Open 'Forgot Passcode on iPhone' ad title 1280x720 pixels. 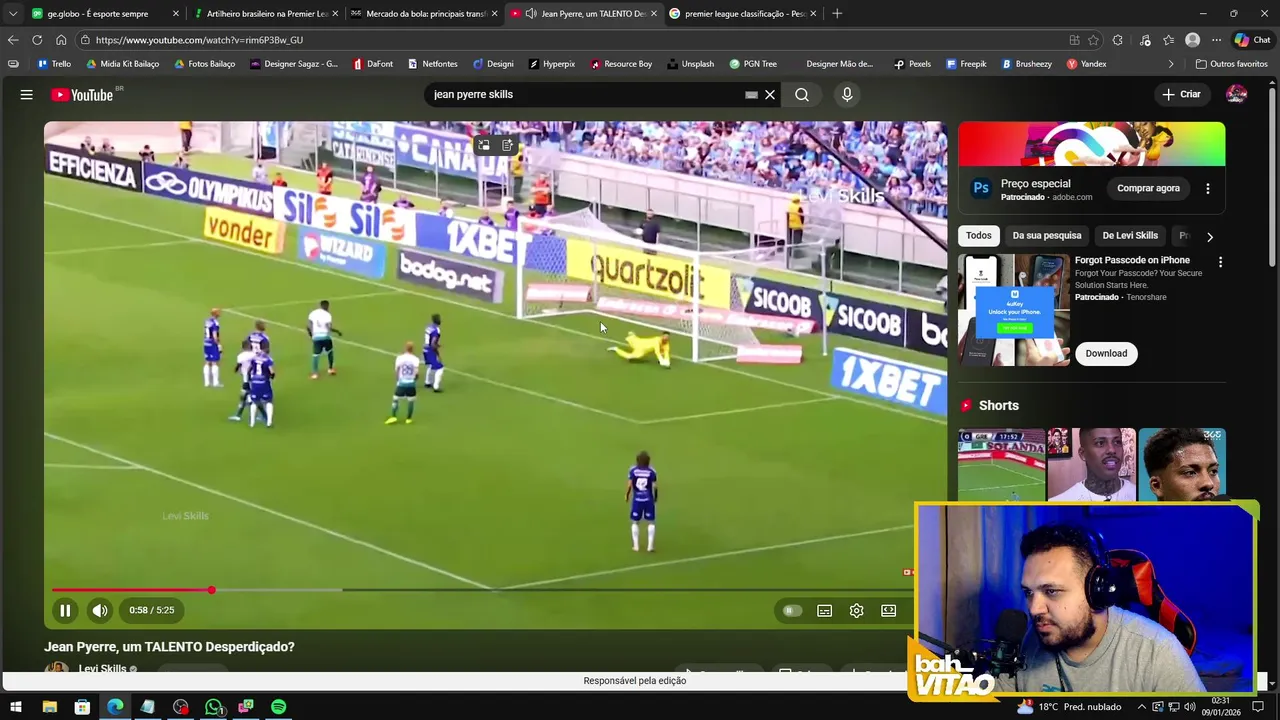[x=1132, y=260]
